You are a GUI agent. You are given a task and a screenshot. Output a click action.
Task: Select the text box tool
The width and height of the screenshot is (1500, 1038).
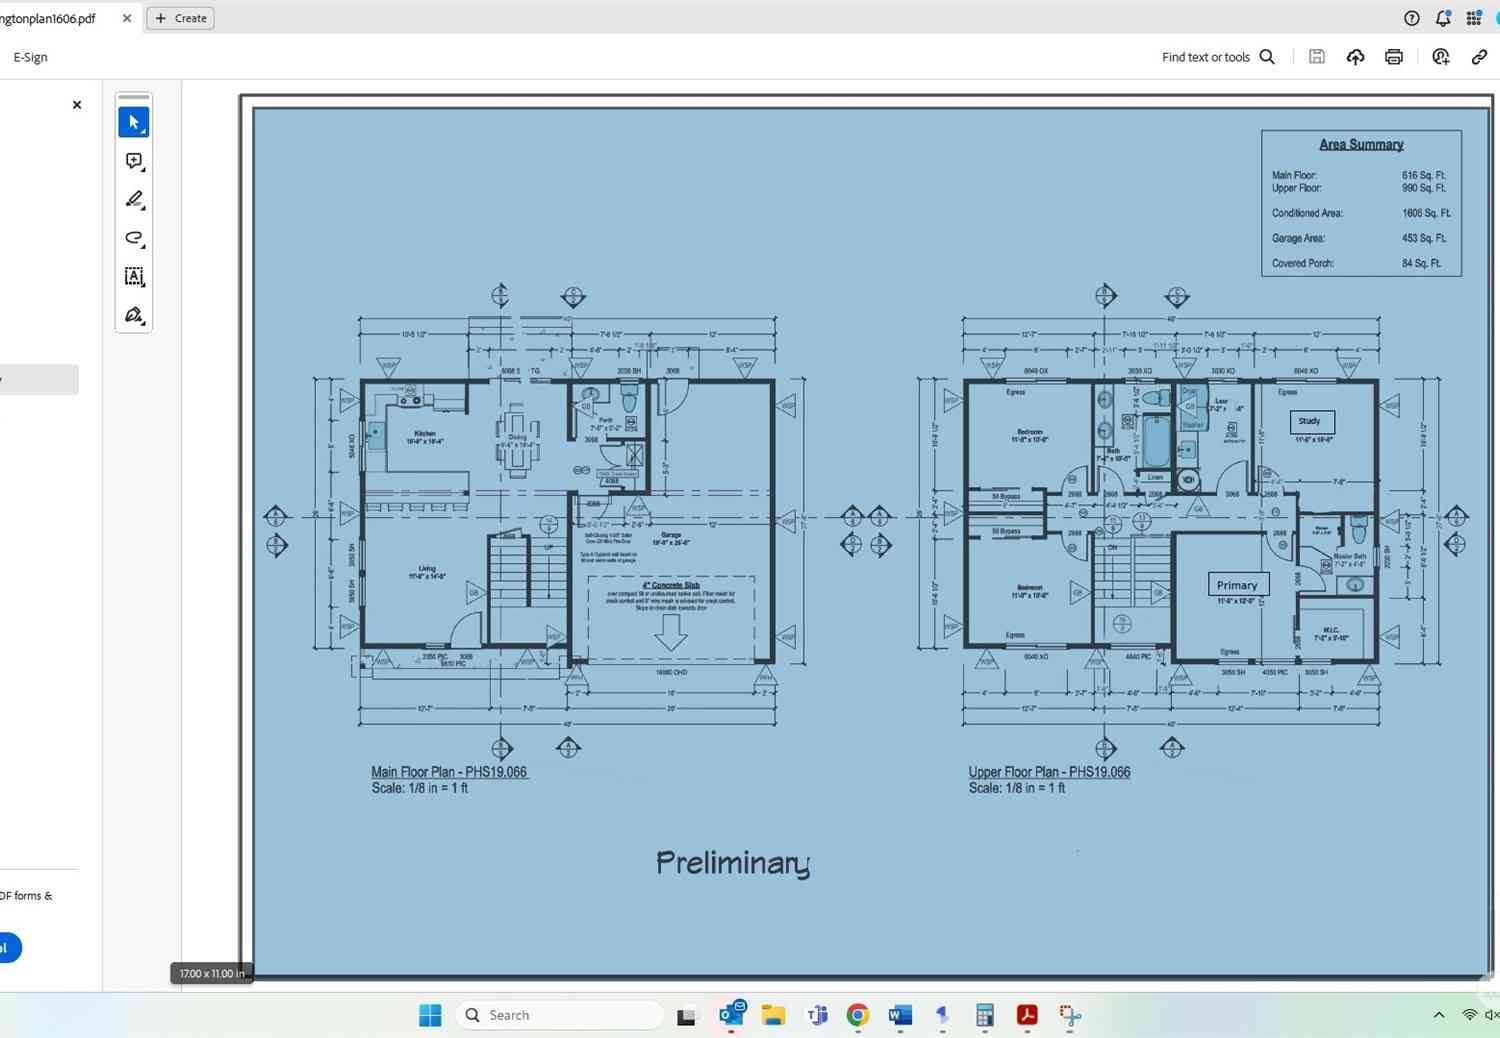tap(134, 276)
